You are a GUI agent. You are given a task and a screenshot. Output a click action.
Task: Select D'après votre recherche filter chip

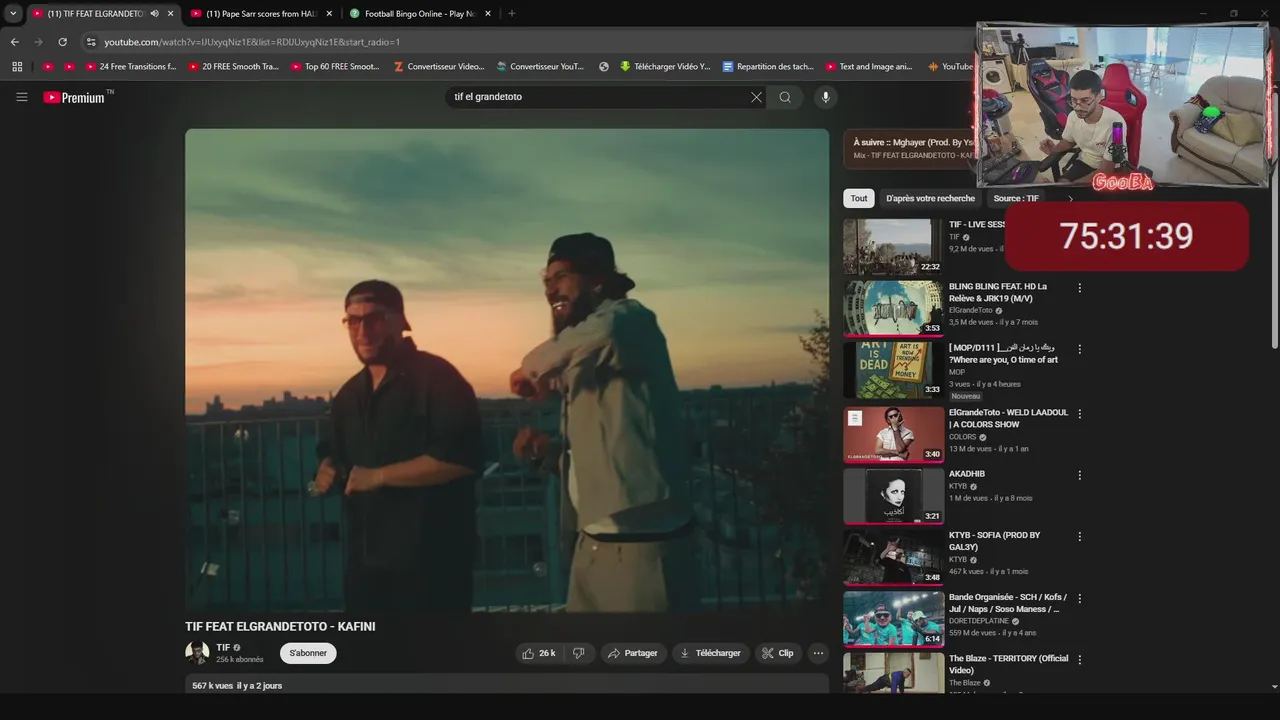[930, 198]
